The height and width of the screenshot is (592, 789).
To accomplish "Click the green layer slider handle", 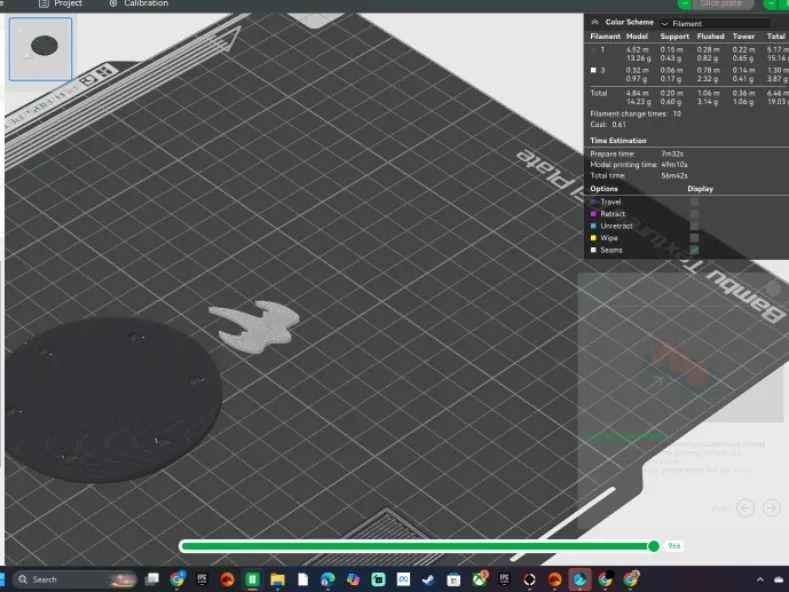I will pyautogui.click(x=654, y=546).
